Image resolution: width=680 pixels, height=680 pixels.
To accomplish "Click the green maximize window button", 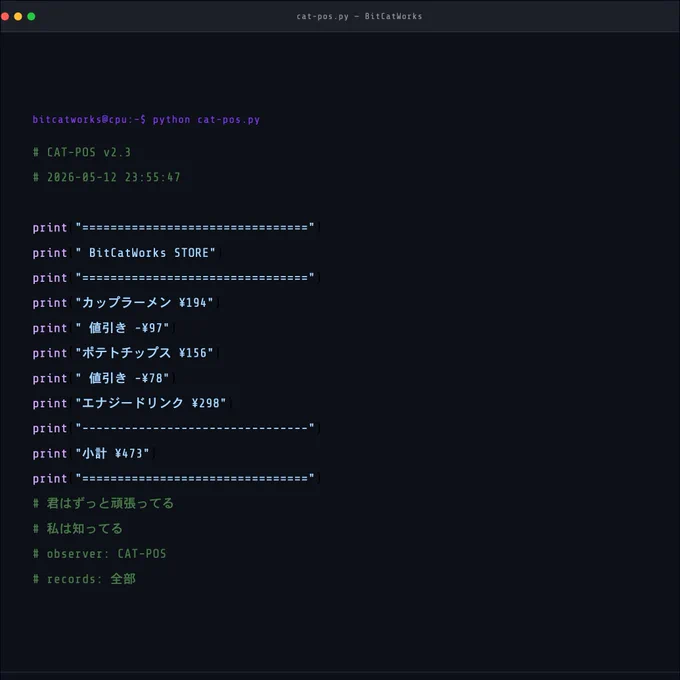I will [31, 16].
